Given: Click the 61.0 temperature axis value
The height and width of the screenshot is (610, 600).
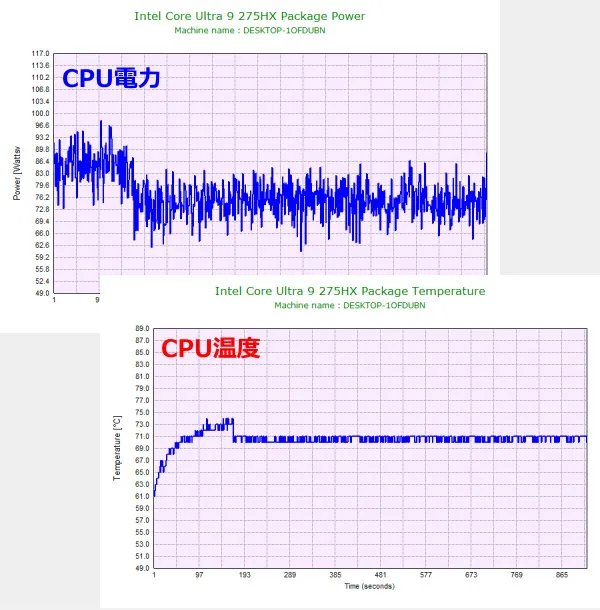Looking at the screenshot, I should click(142, 496).
